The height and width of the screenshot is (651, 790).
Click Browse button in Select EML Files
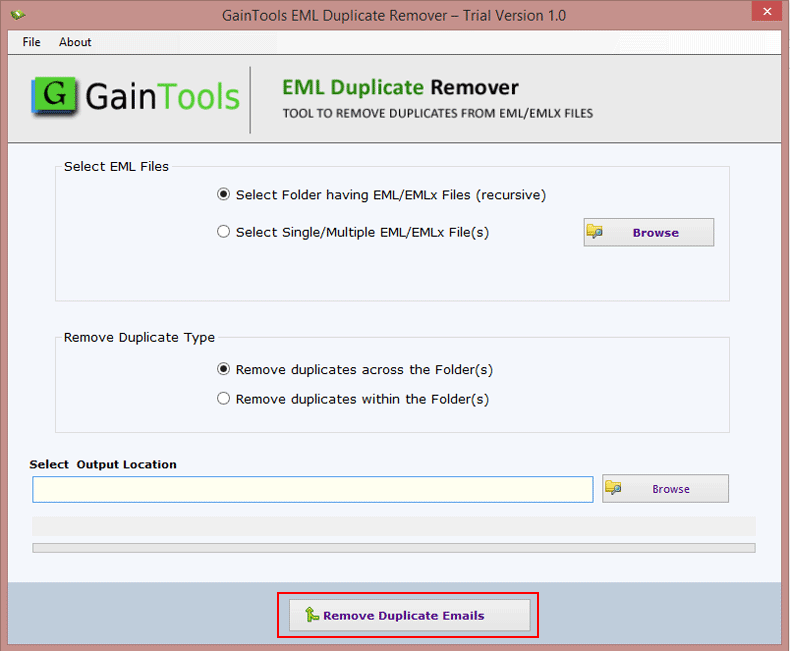pyautogui.click(x=648, y=232)
